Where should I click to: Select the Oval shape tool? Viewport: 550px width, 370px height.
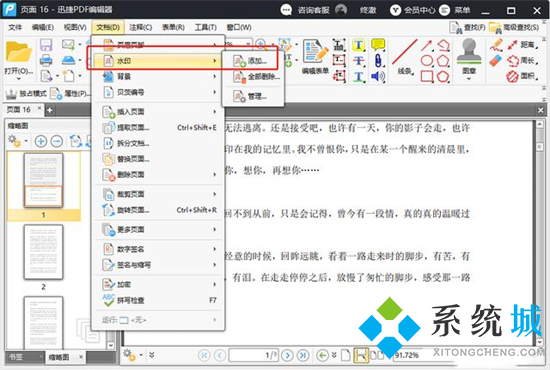427,60
